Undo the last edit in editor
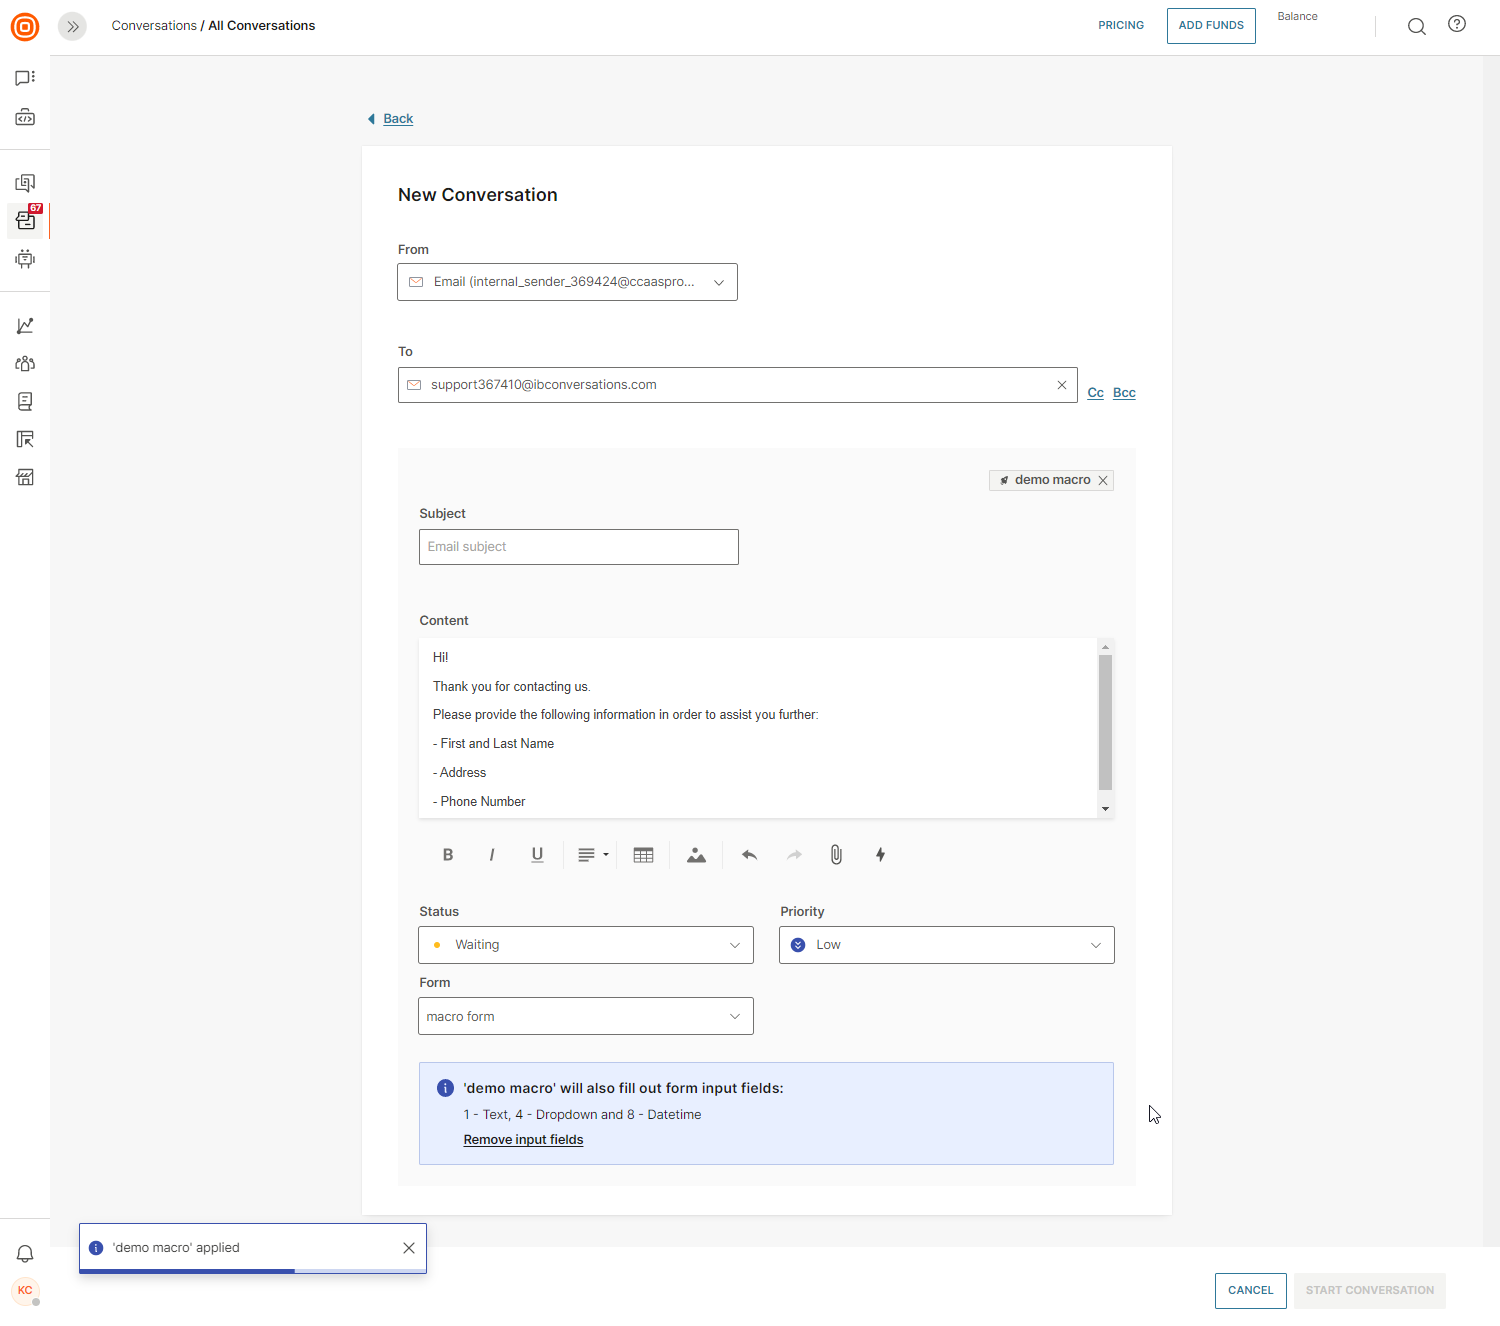The width and height of the screenshot is (1500, 1326). pos(749,855)
